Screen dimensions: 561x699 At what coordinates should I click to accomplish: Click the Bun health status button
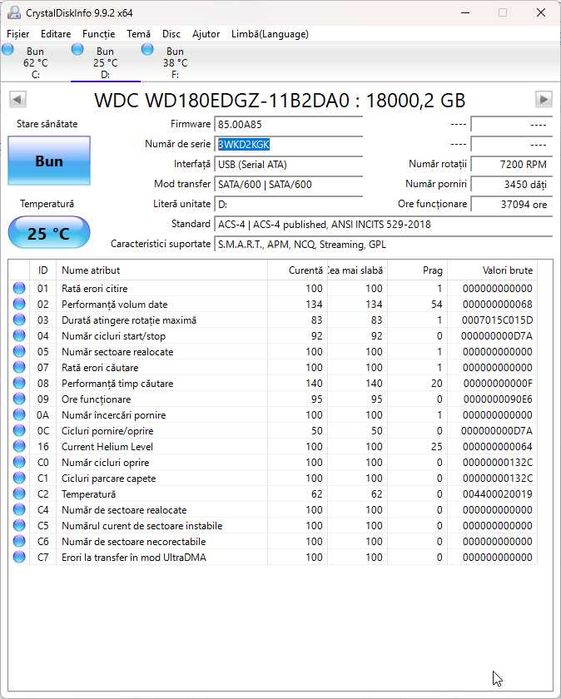click(x=49, y=161)
